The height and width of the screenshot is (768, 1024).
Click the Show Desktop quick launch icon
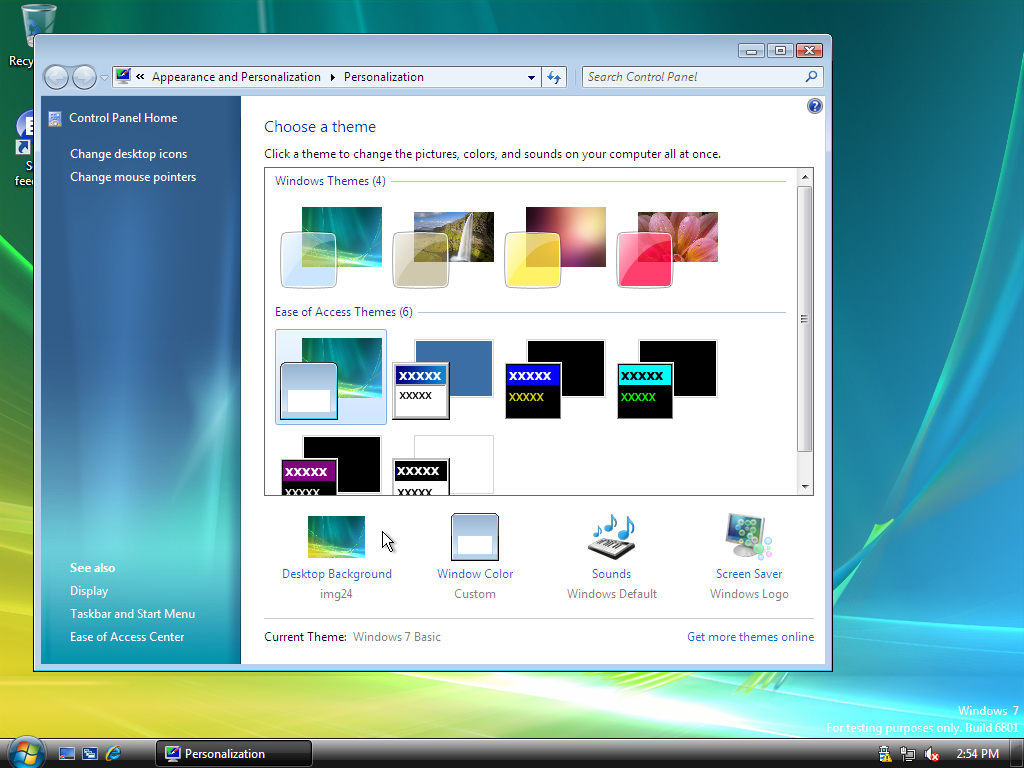coord(67,754)
